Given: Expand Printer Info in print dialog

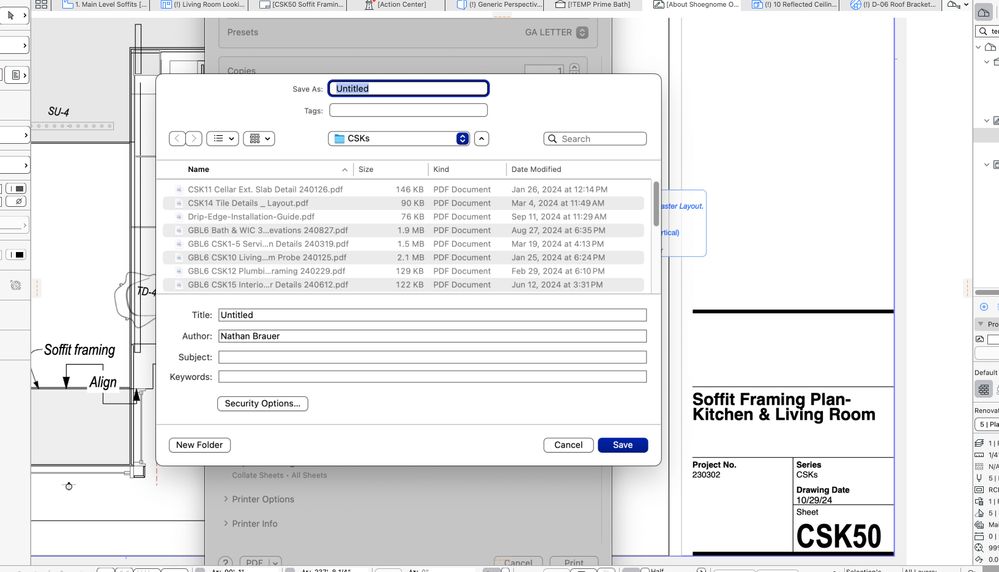Looking at the screenshot, I should click(250, 524).
